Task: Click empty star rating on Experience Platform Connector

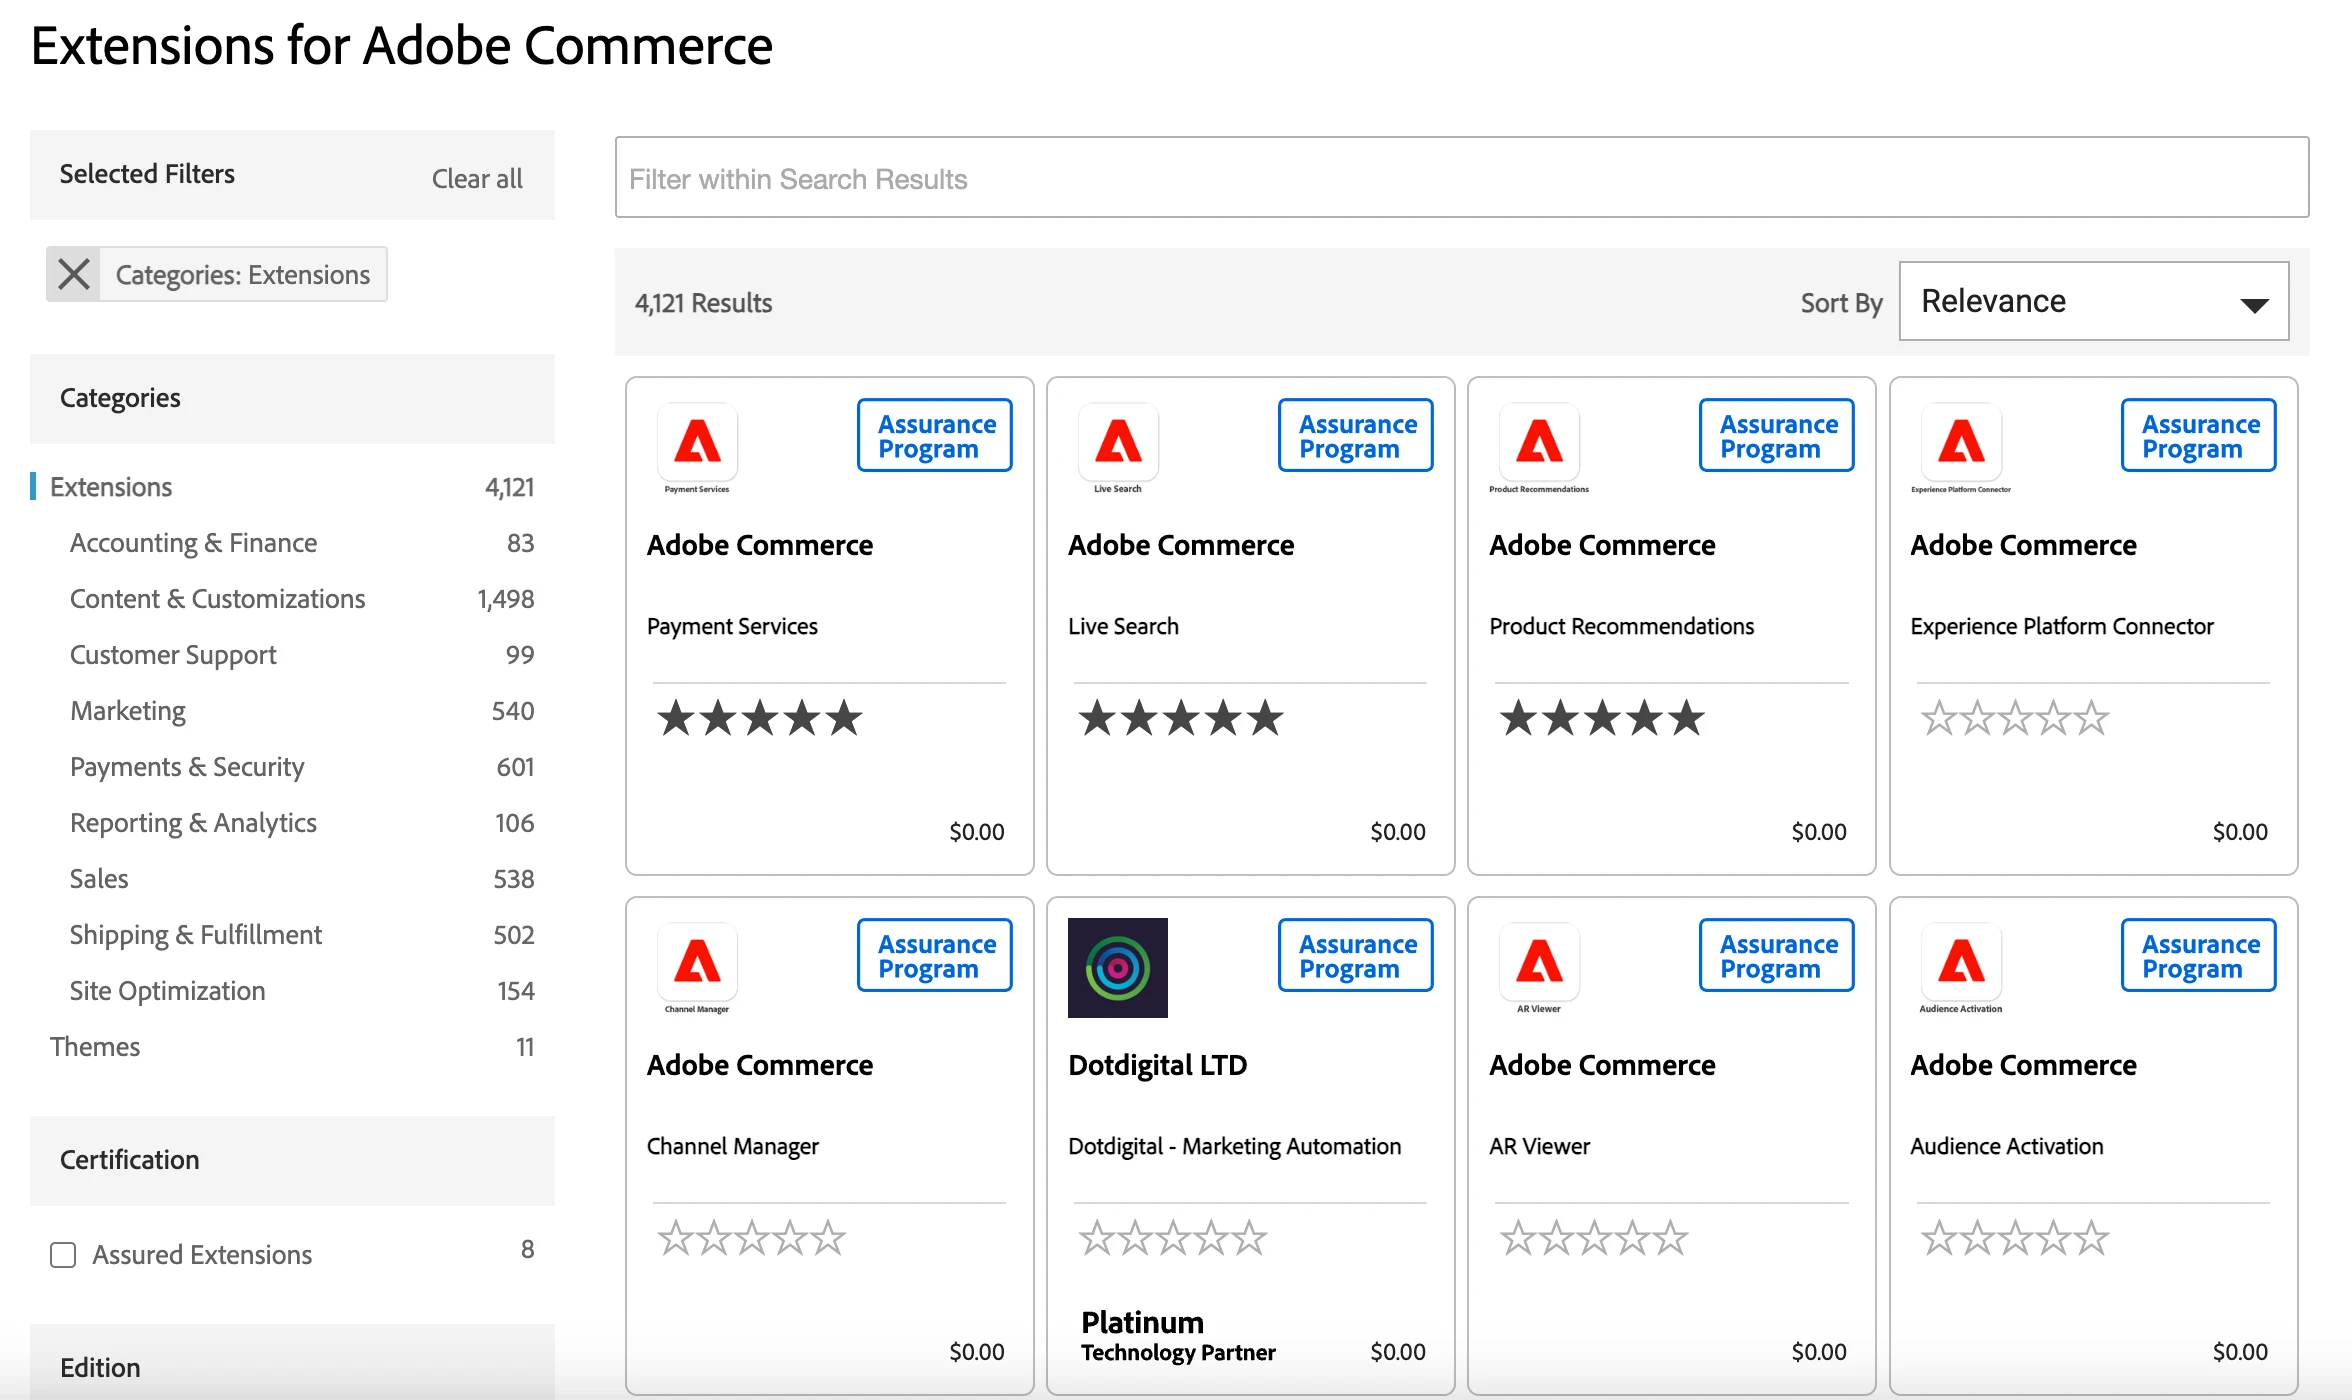Action: click(2015, 718)
